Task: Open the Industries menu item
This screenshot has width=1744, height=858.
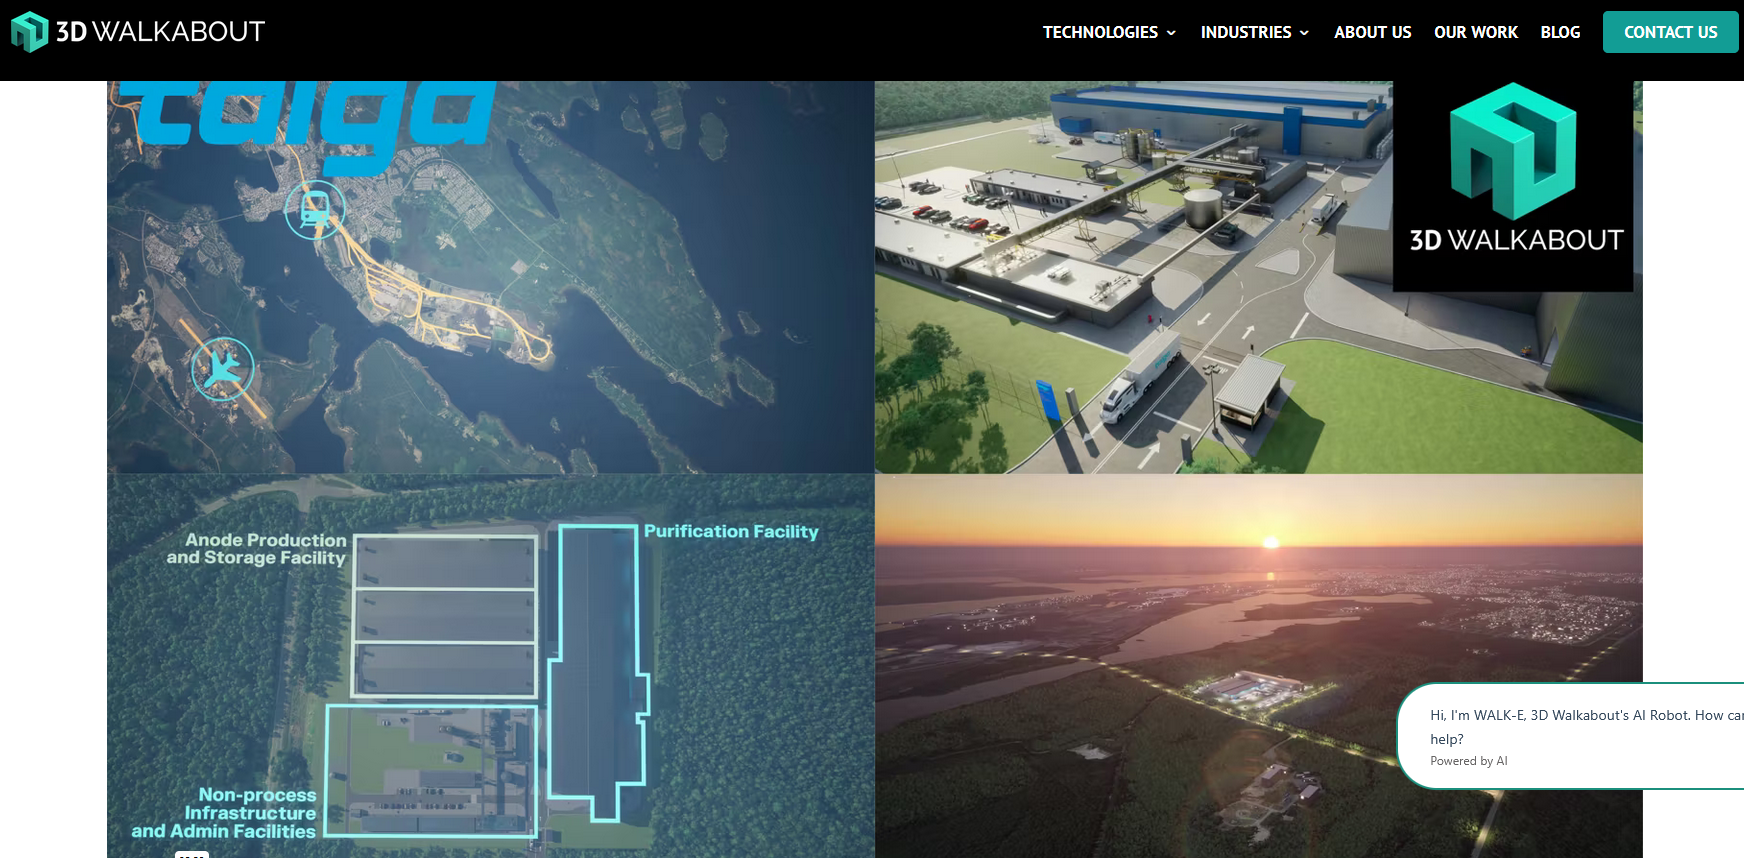Action: click(1245, 32)
